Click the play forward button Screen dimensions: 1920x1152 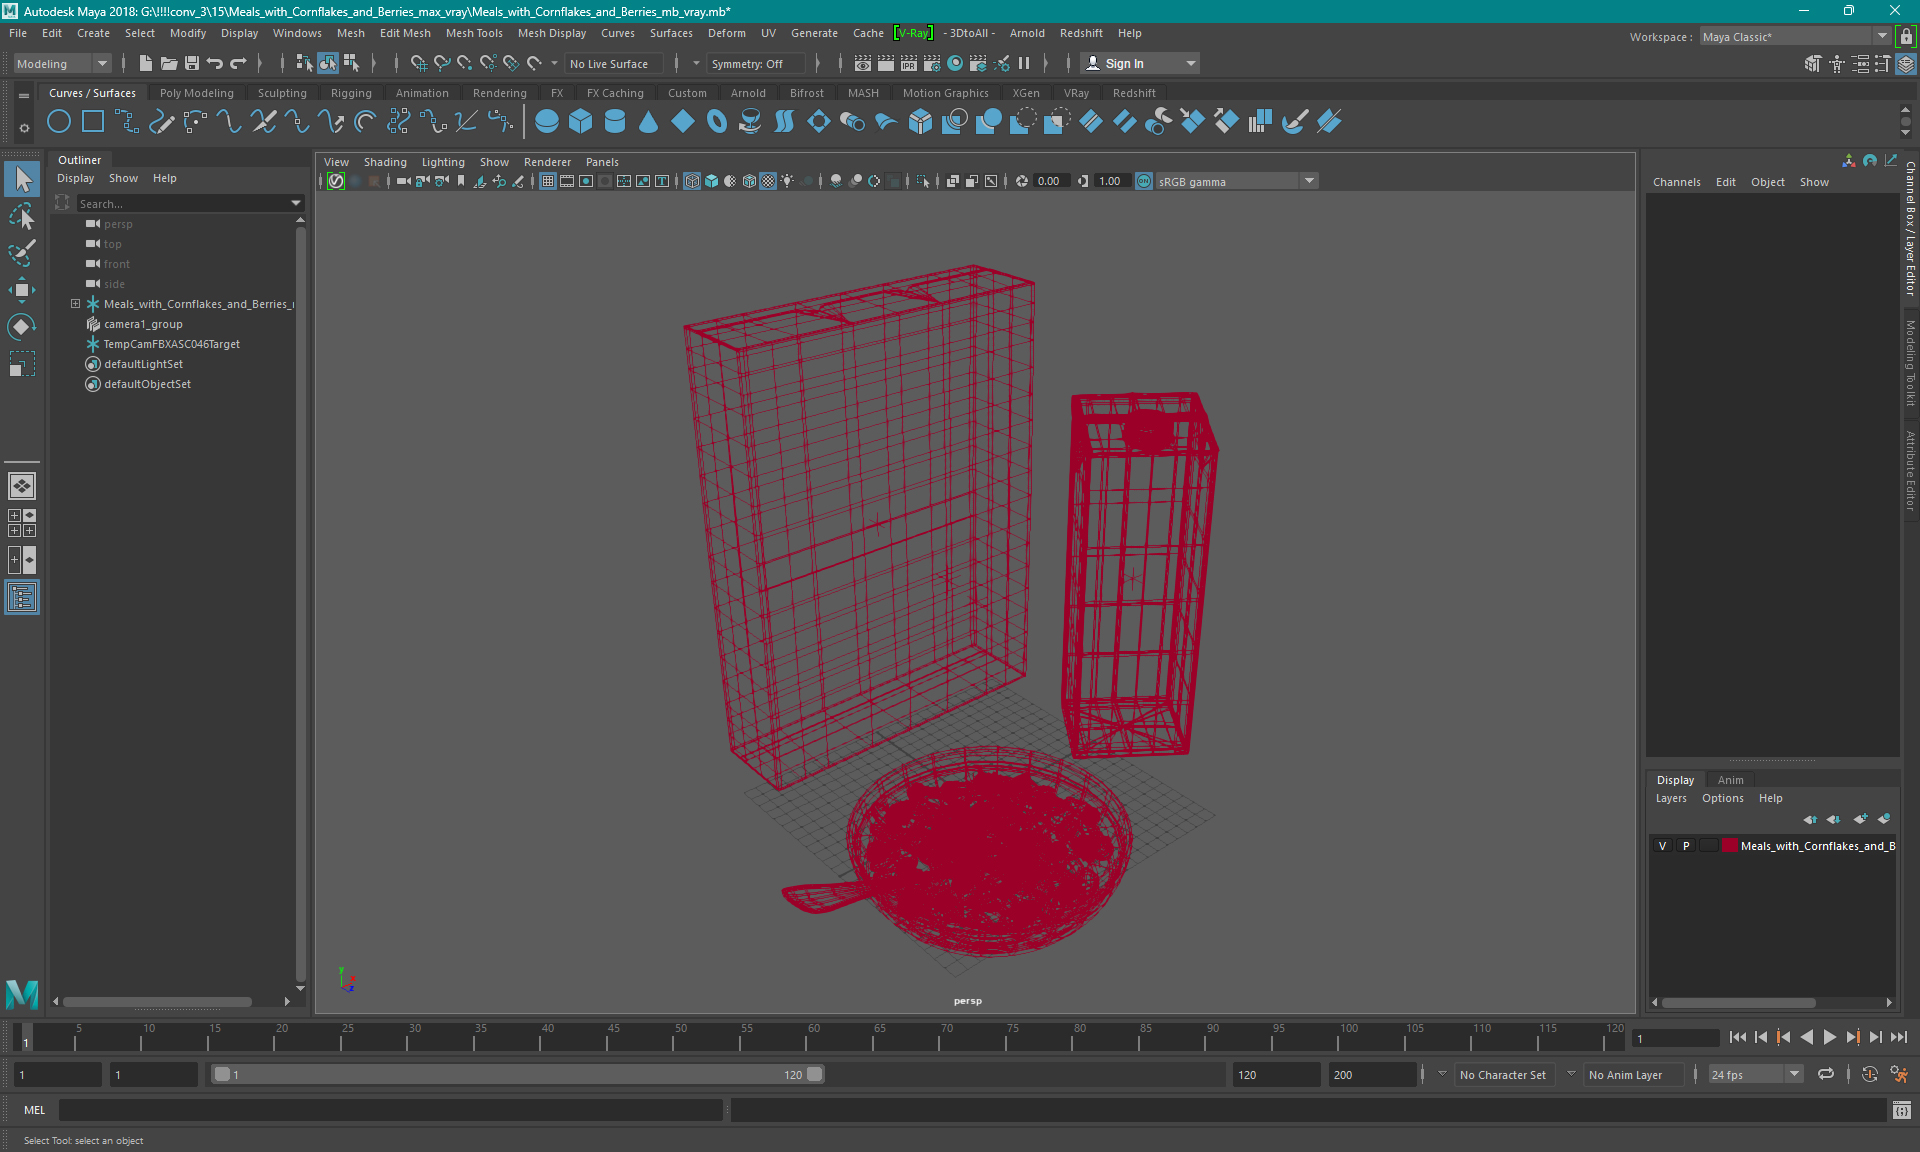[1829, 1037]
